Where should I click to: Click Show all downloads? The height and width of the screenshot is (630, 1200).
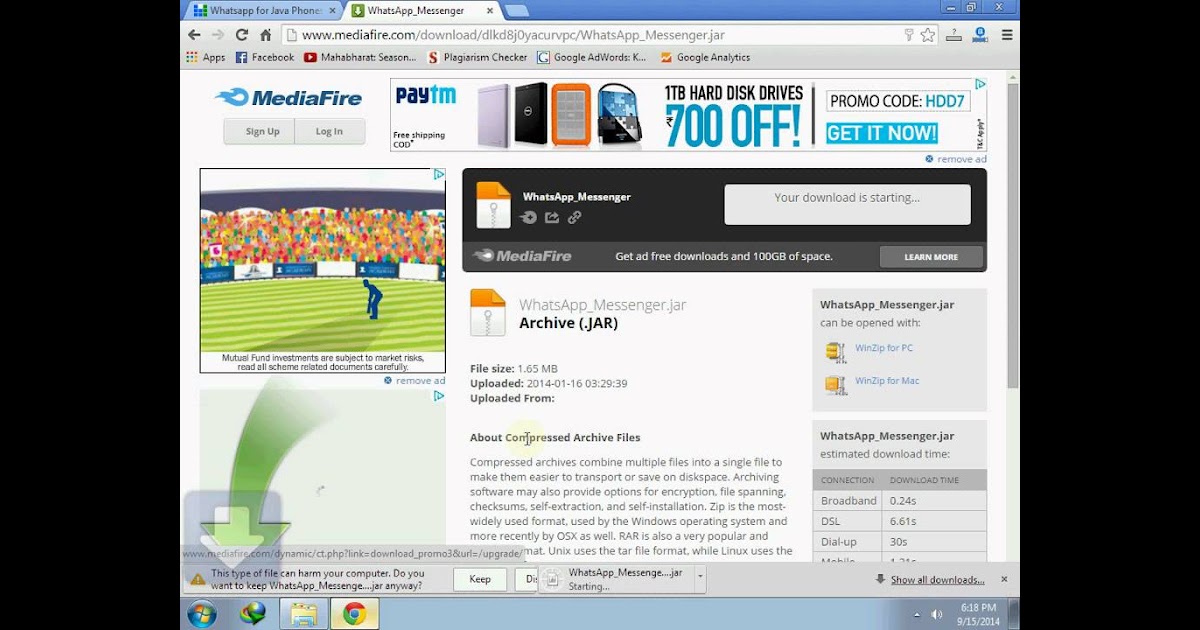[x=937, y=580]
